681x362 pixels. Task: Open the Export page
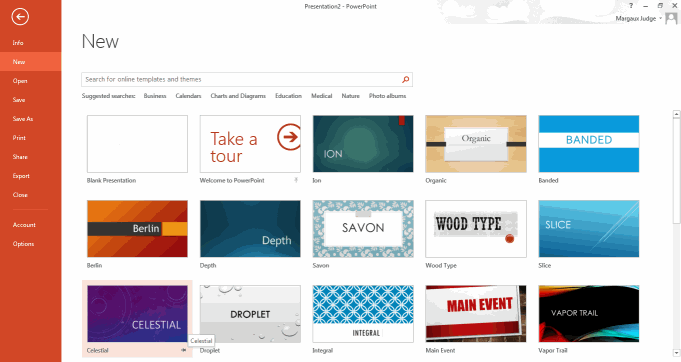[21, 176]
